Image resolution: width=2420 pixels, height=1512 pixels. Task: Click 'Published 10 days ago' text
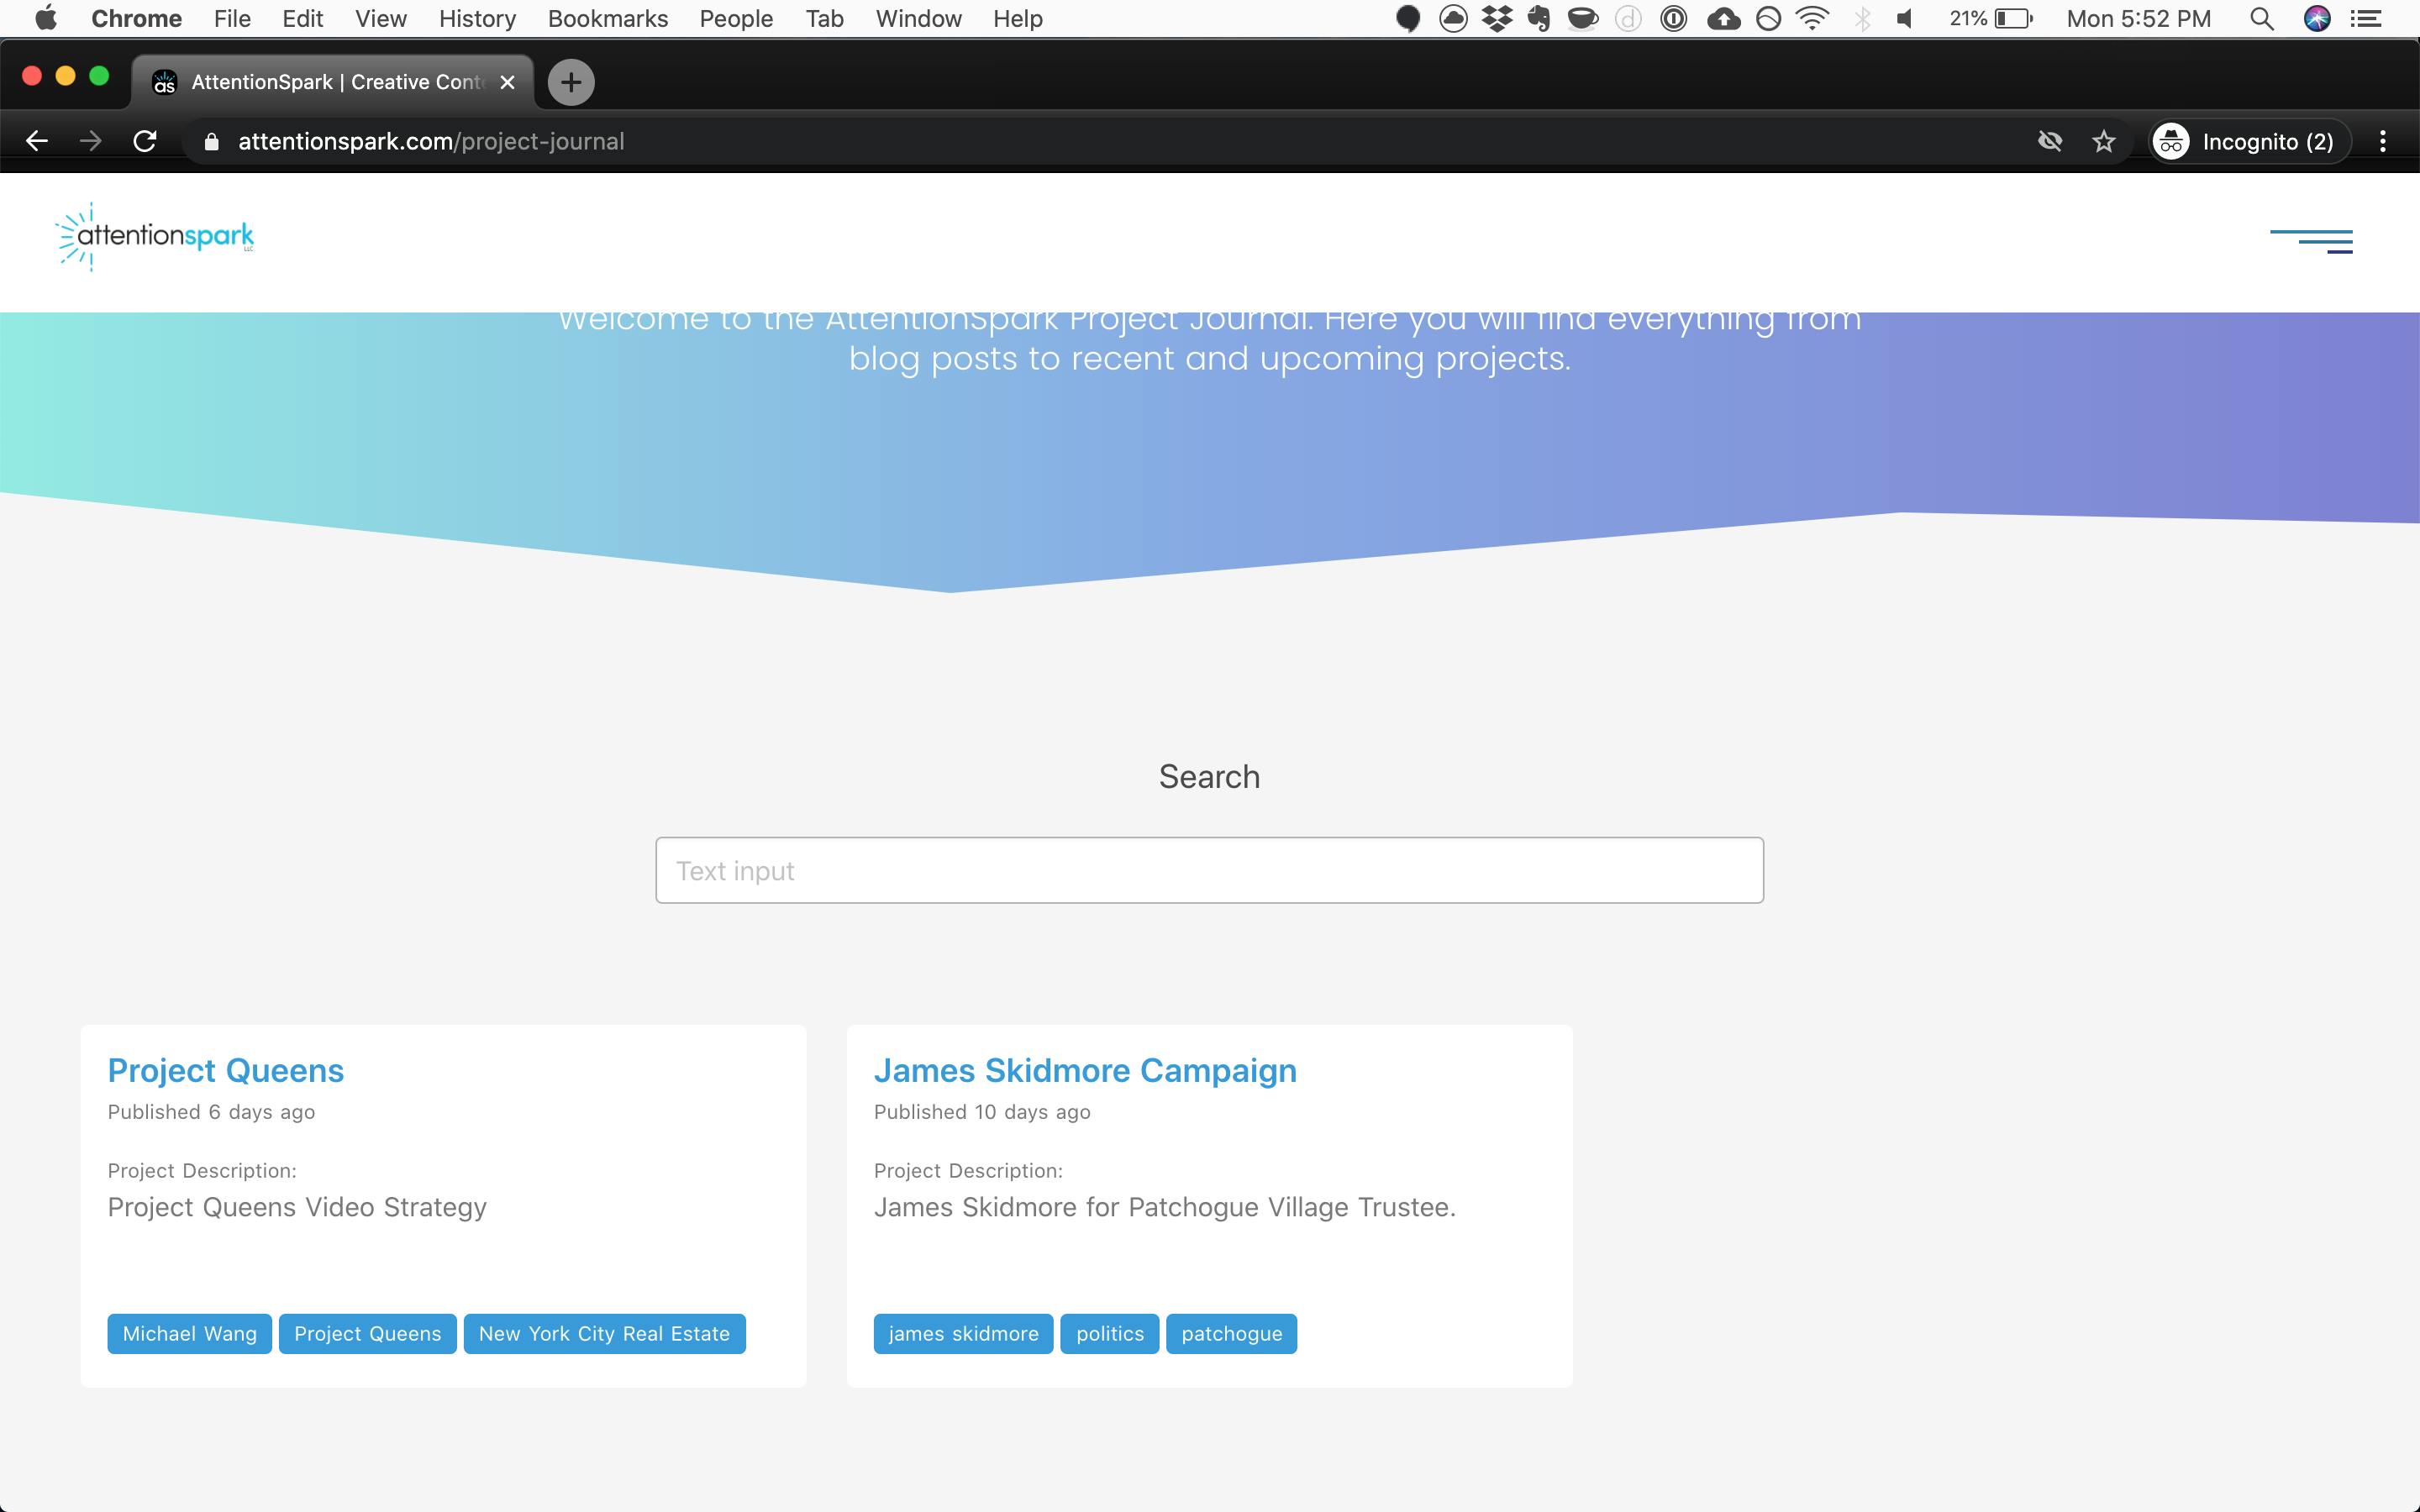point(982,1112)
